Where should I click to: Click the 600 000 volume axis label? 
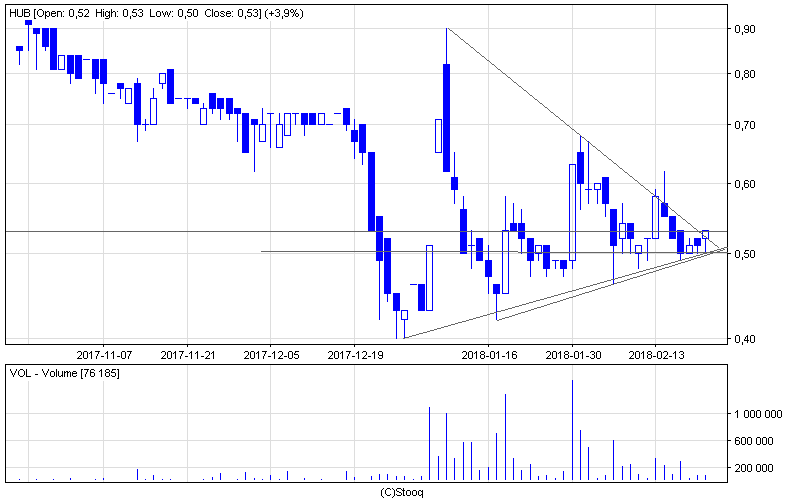point(754,441)
